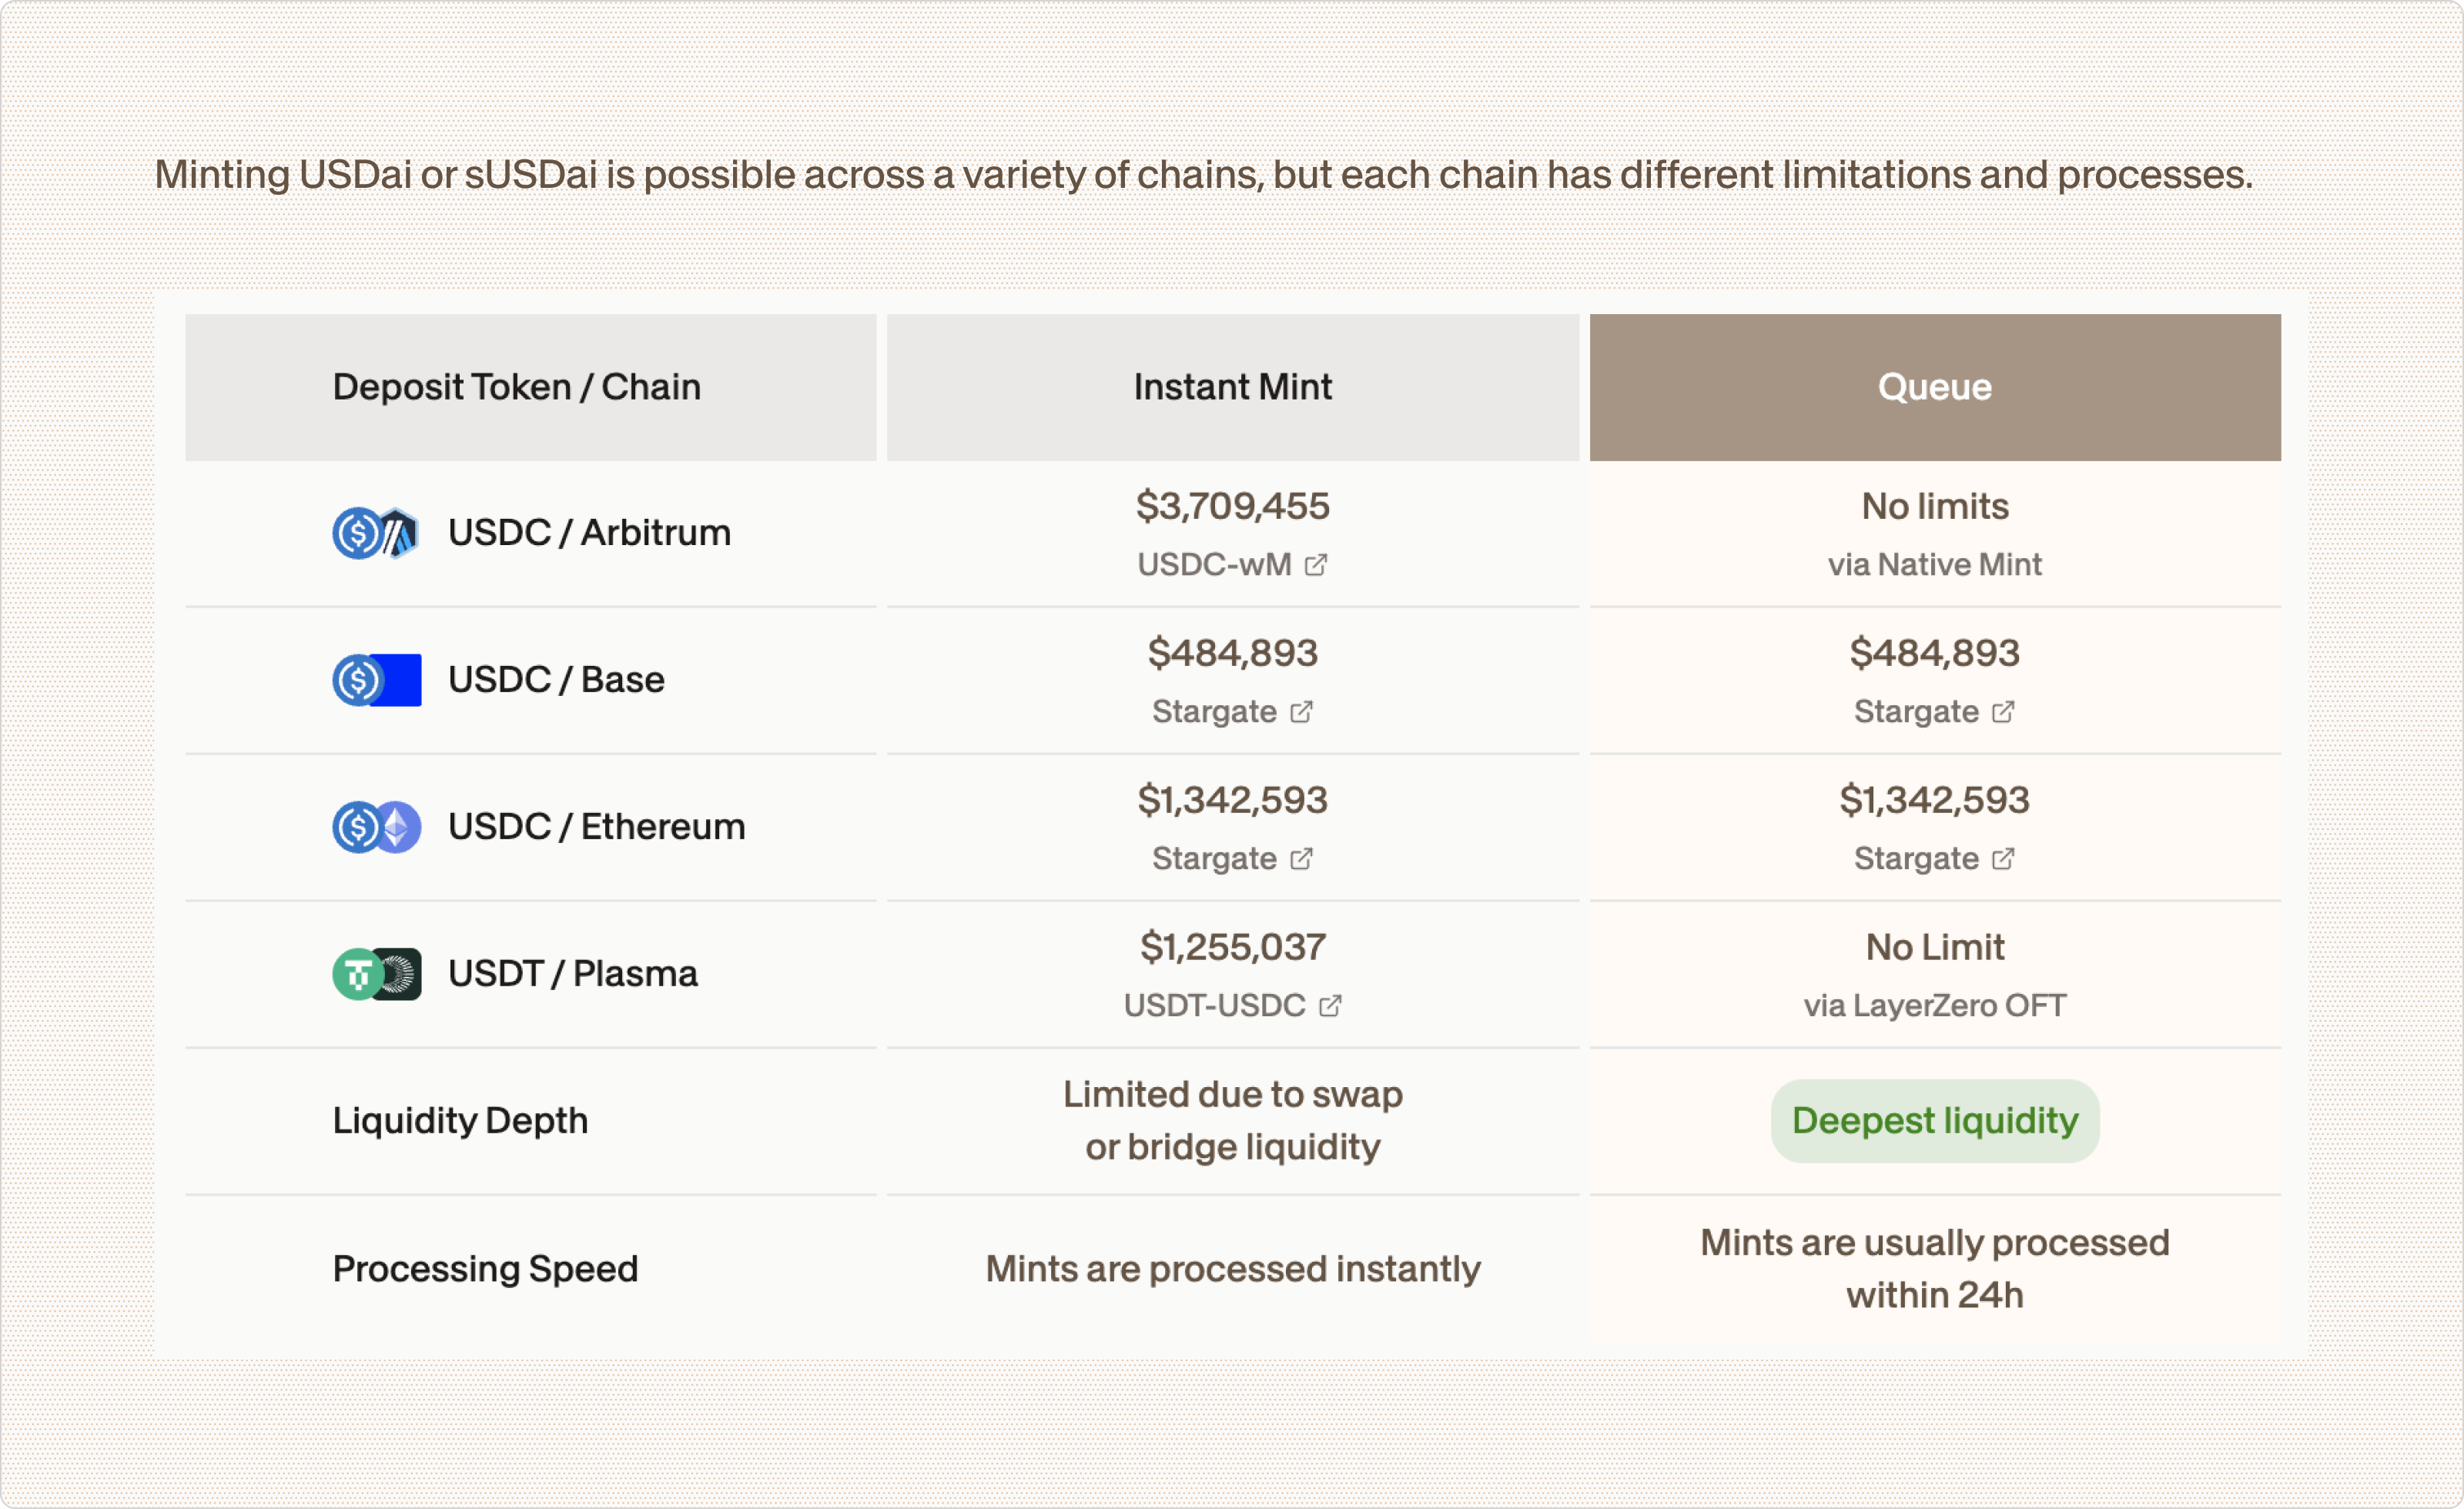This screenshot has width=2464, height=1509.
Task: Open the USDC-wM link
Action: [1214, 565]
